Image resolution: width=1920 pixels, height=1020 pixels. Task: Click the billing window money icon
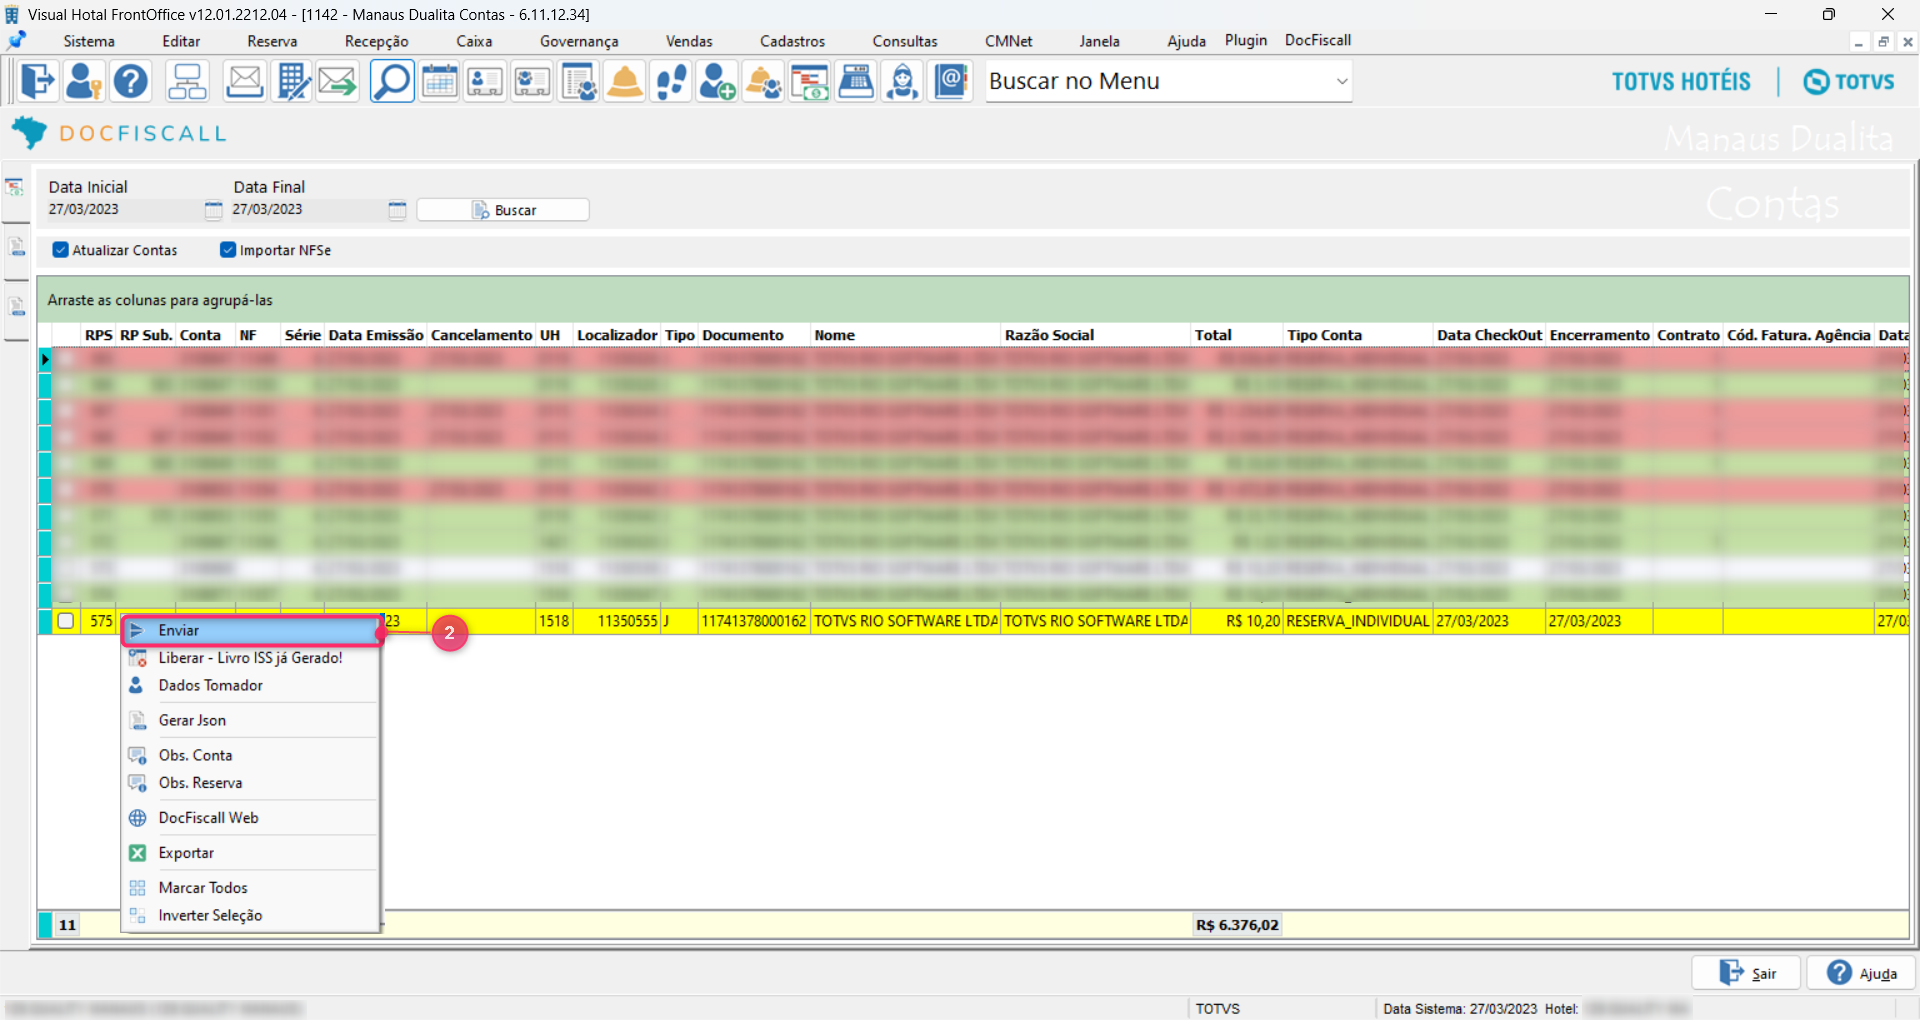click(x=810, y=81)
